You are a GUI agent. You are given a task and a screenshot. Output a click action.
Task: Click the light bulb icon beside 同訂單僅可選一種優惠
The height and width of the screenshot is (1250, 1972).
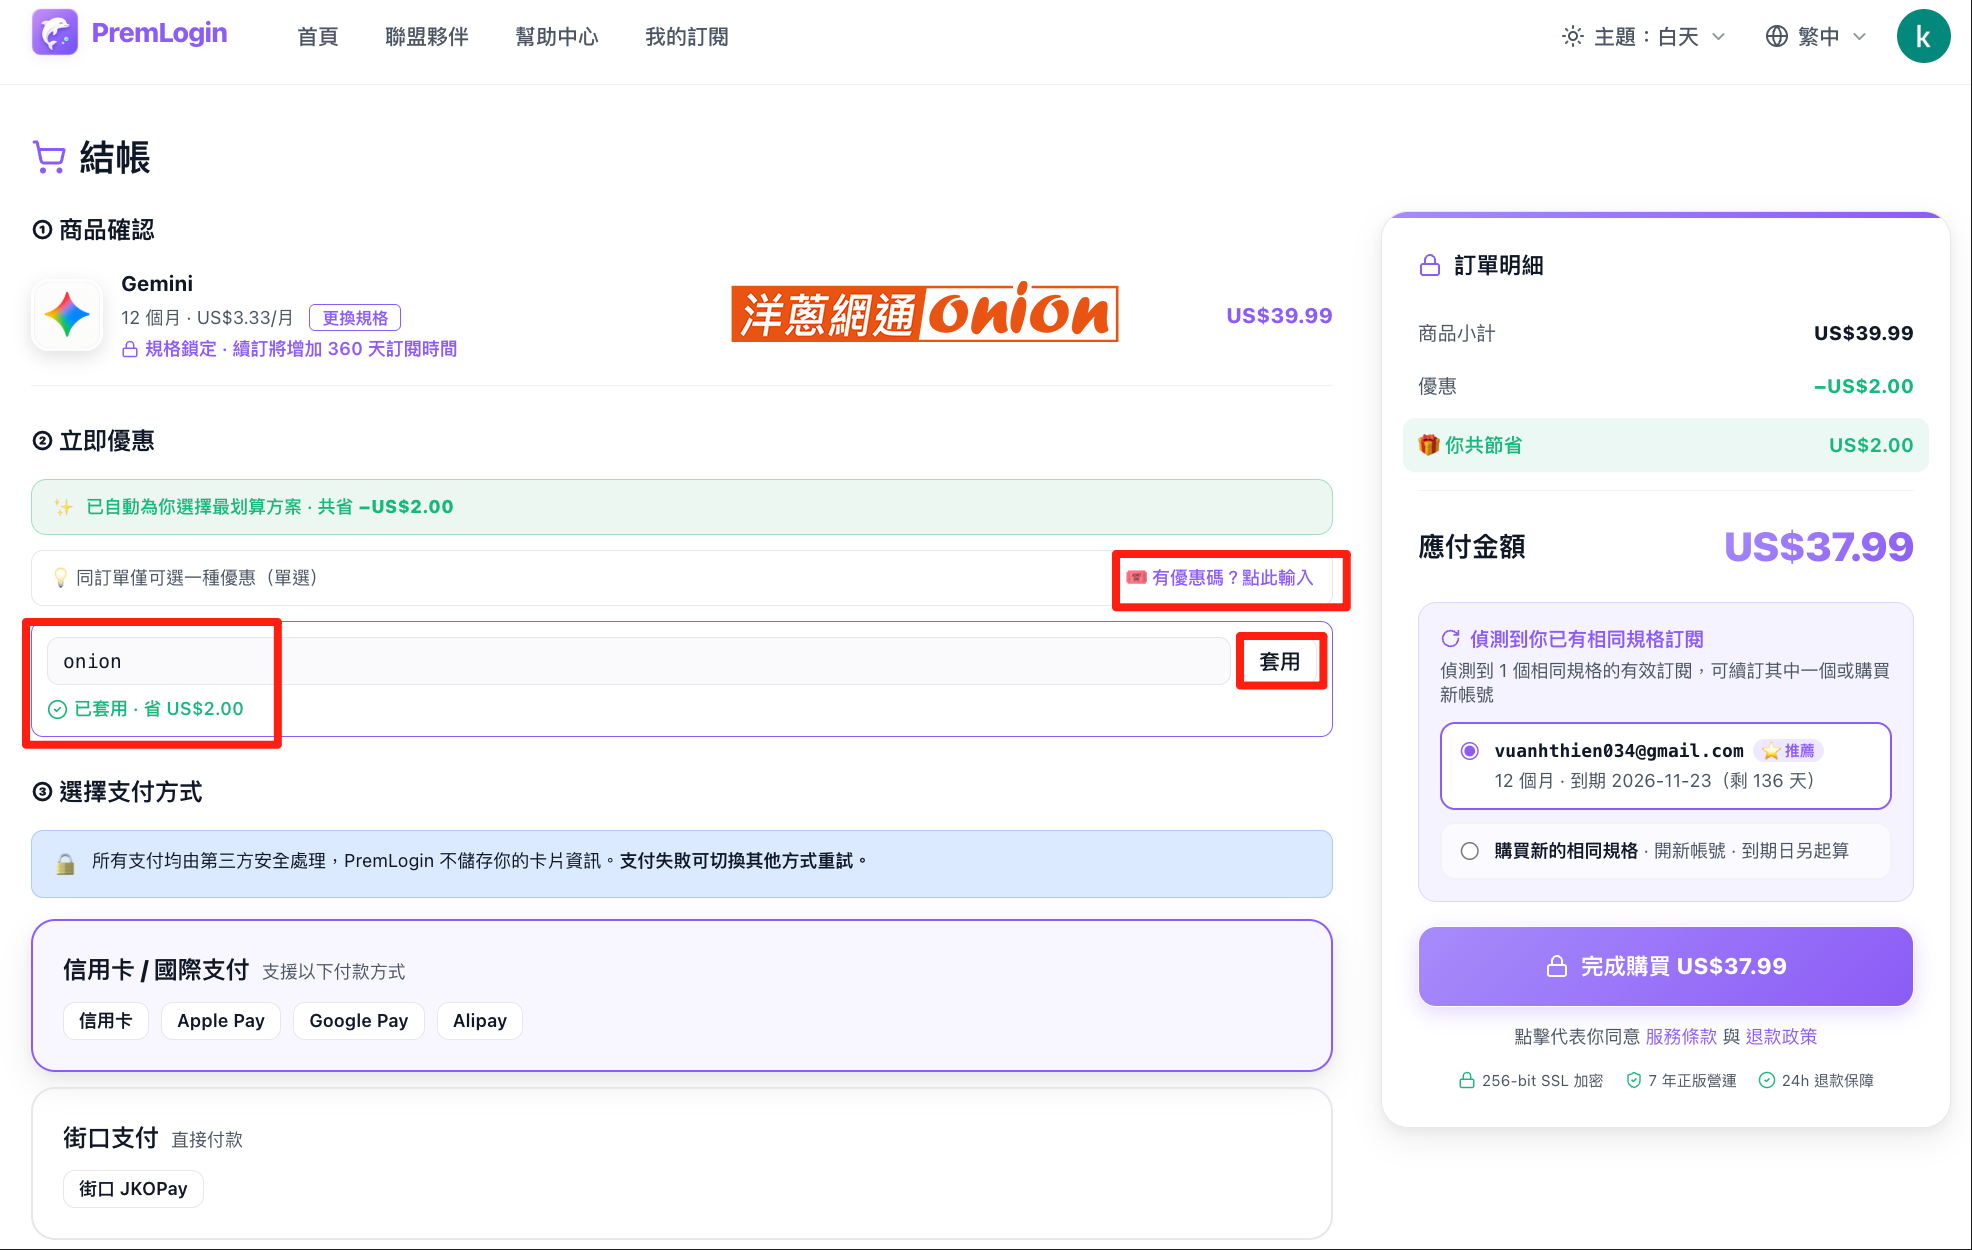(60, 578)
